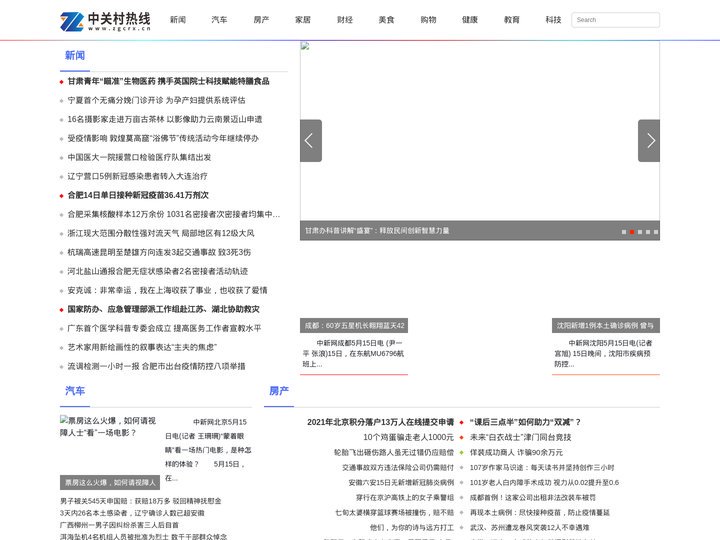This screenshot has height=540, width=720.
Task: Open article 宁夏首个无痛分娩门诊开诊
Action: tap(157, 100)
